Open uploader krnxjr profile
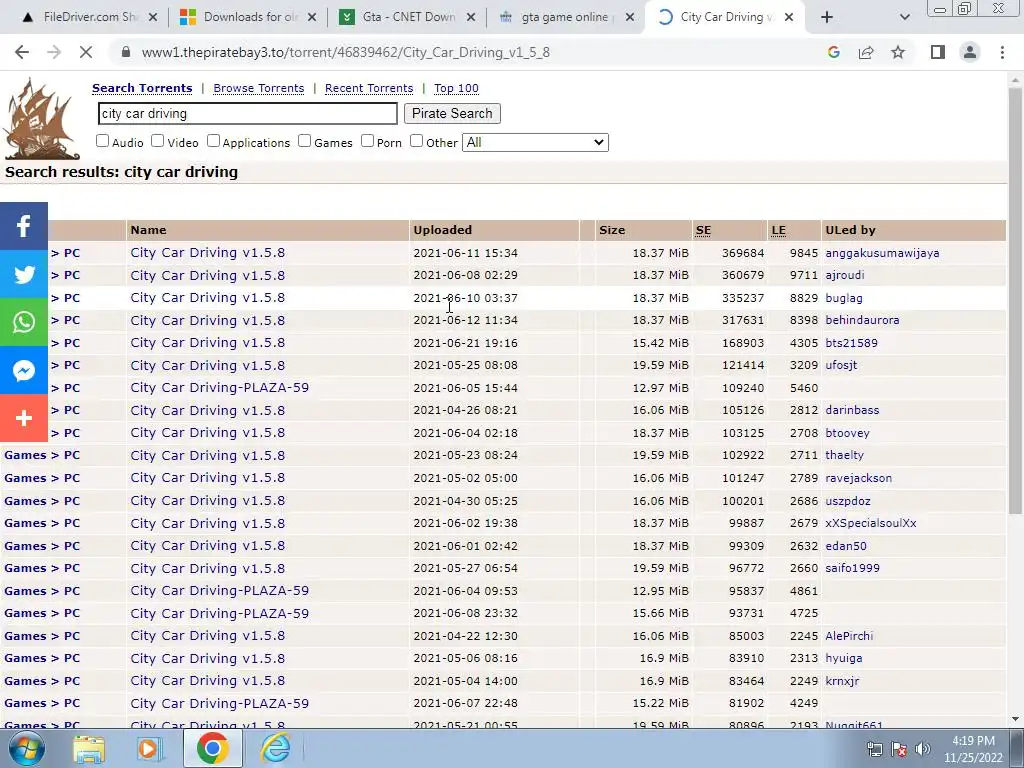 tap(842, 681)
